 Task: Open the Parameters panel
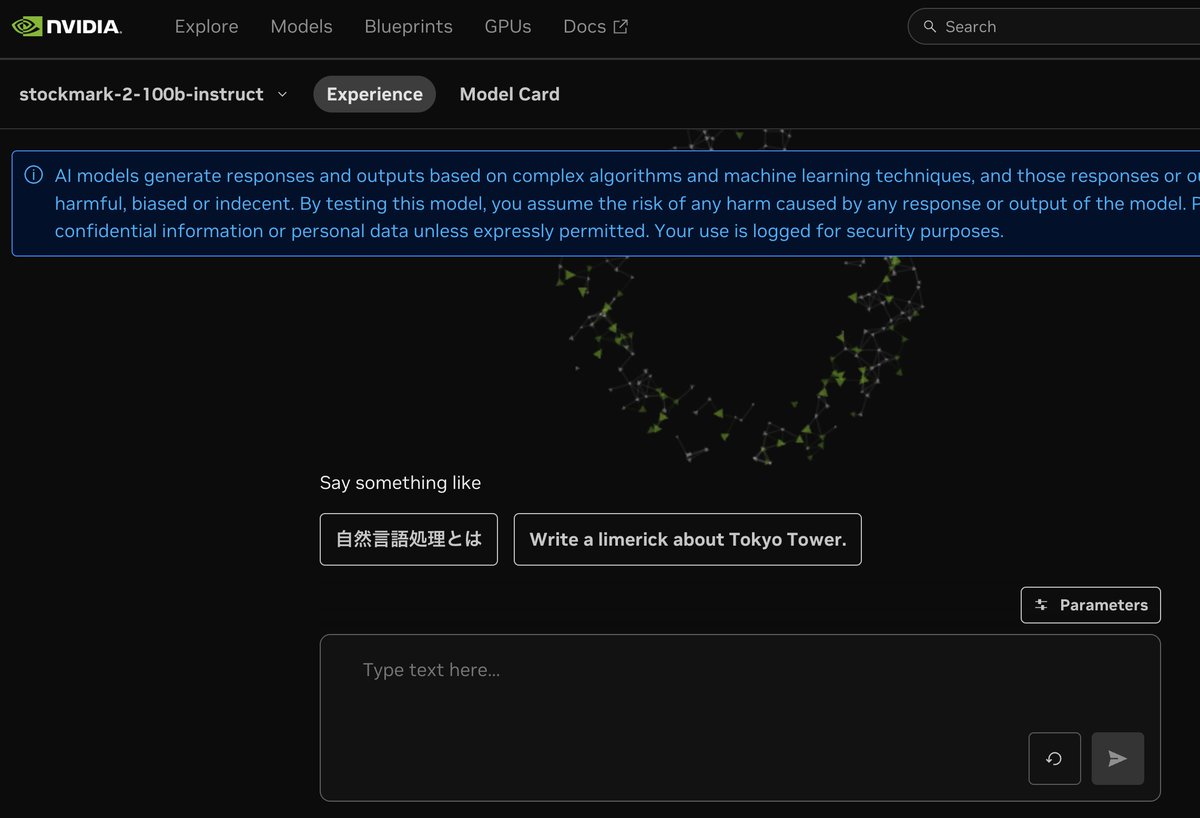pyautogui.click(x=1090, y=605)
